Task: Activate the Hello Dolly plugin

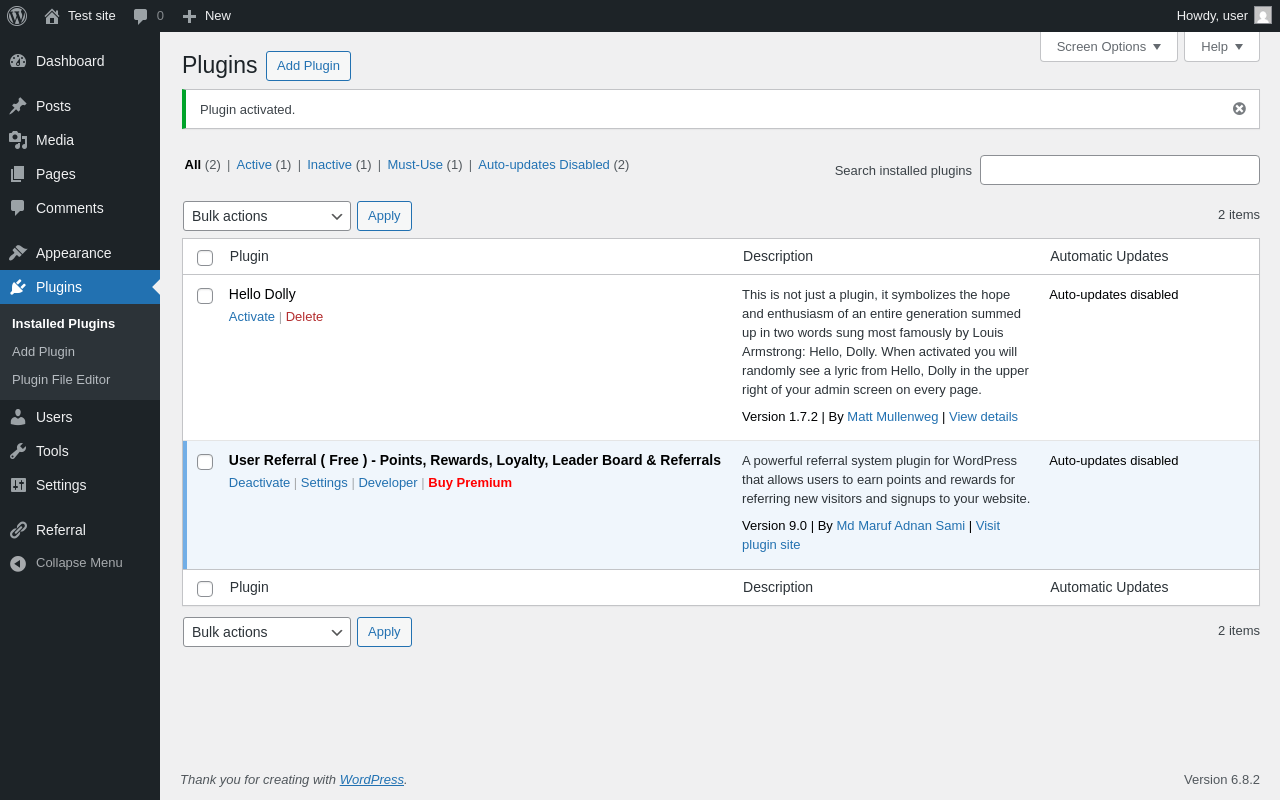Action: click(252, 317)
